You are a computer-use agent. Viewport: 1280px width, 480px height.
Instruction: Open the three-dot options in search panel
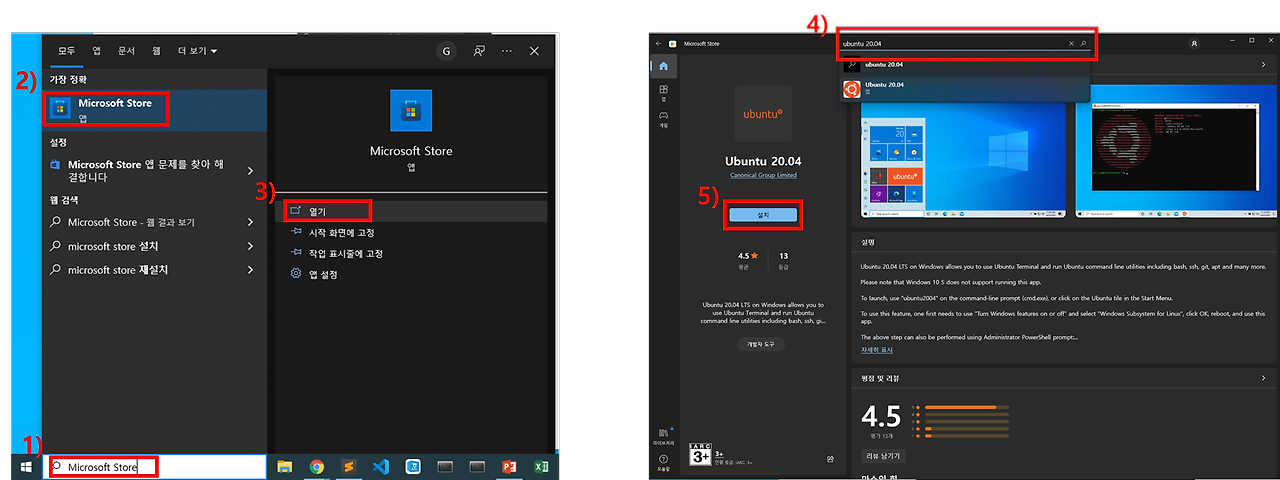click(x=507, y=51)
